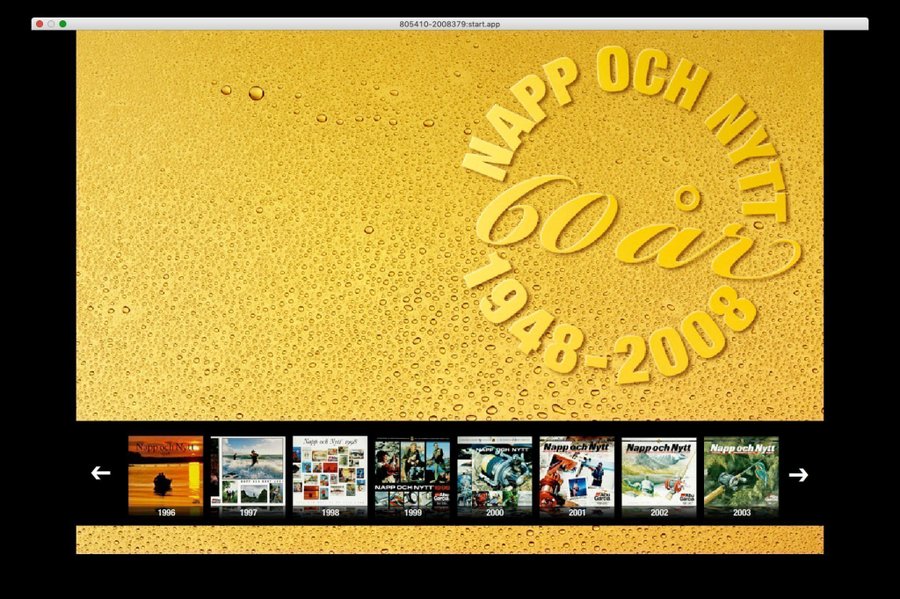Image resolution: width=900 pixels, height=599 pixels.
Task: Choose the 2002 Napp och Nytt cover
Action: point(659,476)
